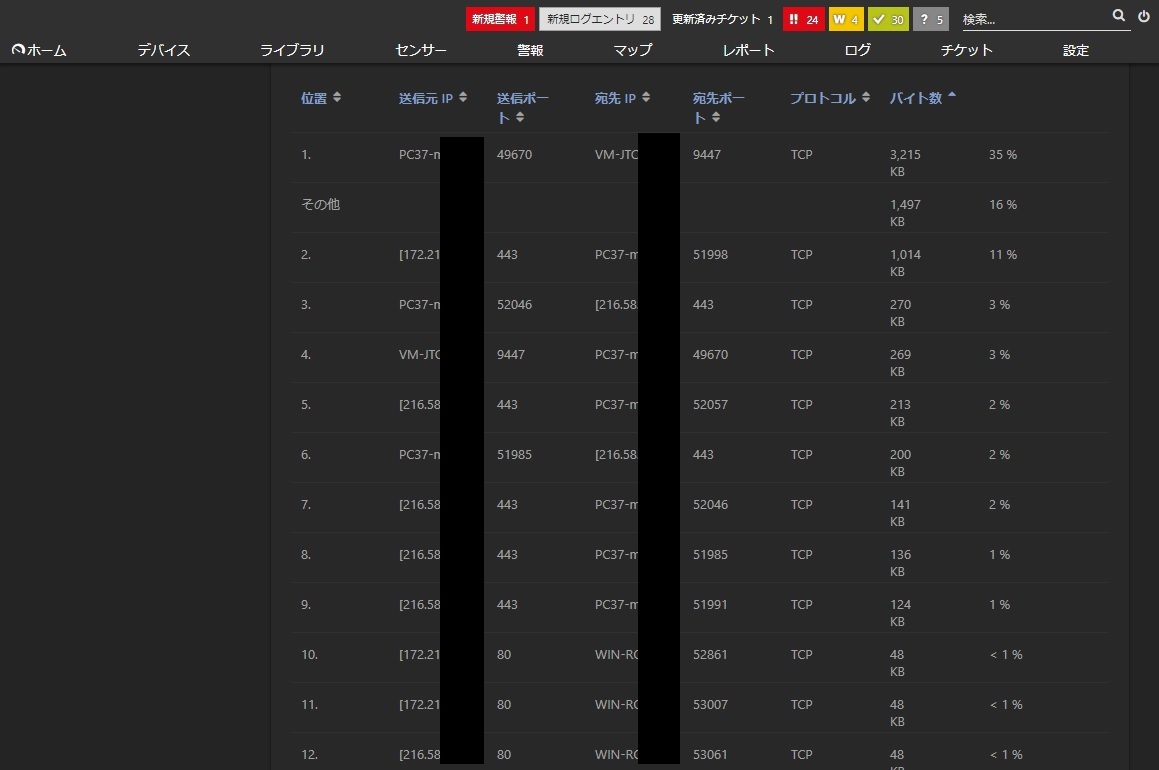Sort by 宛先ポート column arrows
The width and height of the screenshot is (1159, 770).
coord(716,117)
